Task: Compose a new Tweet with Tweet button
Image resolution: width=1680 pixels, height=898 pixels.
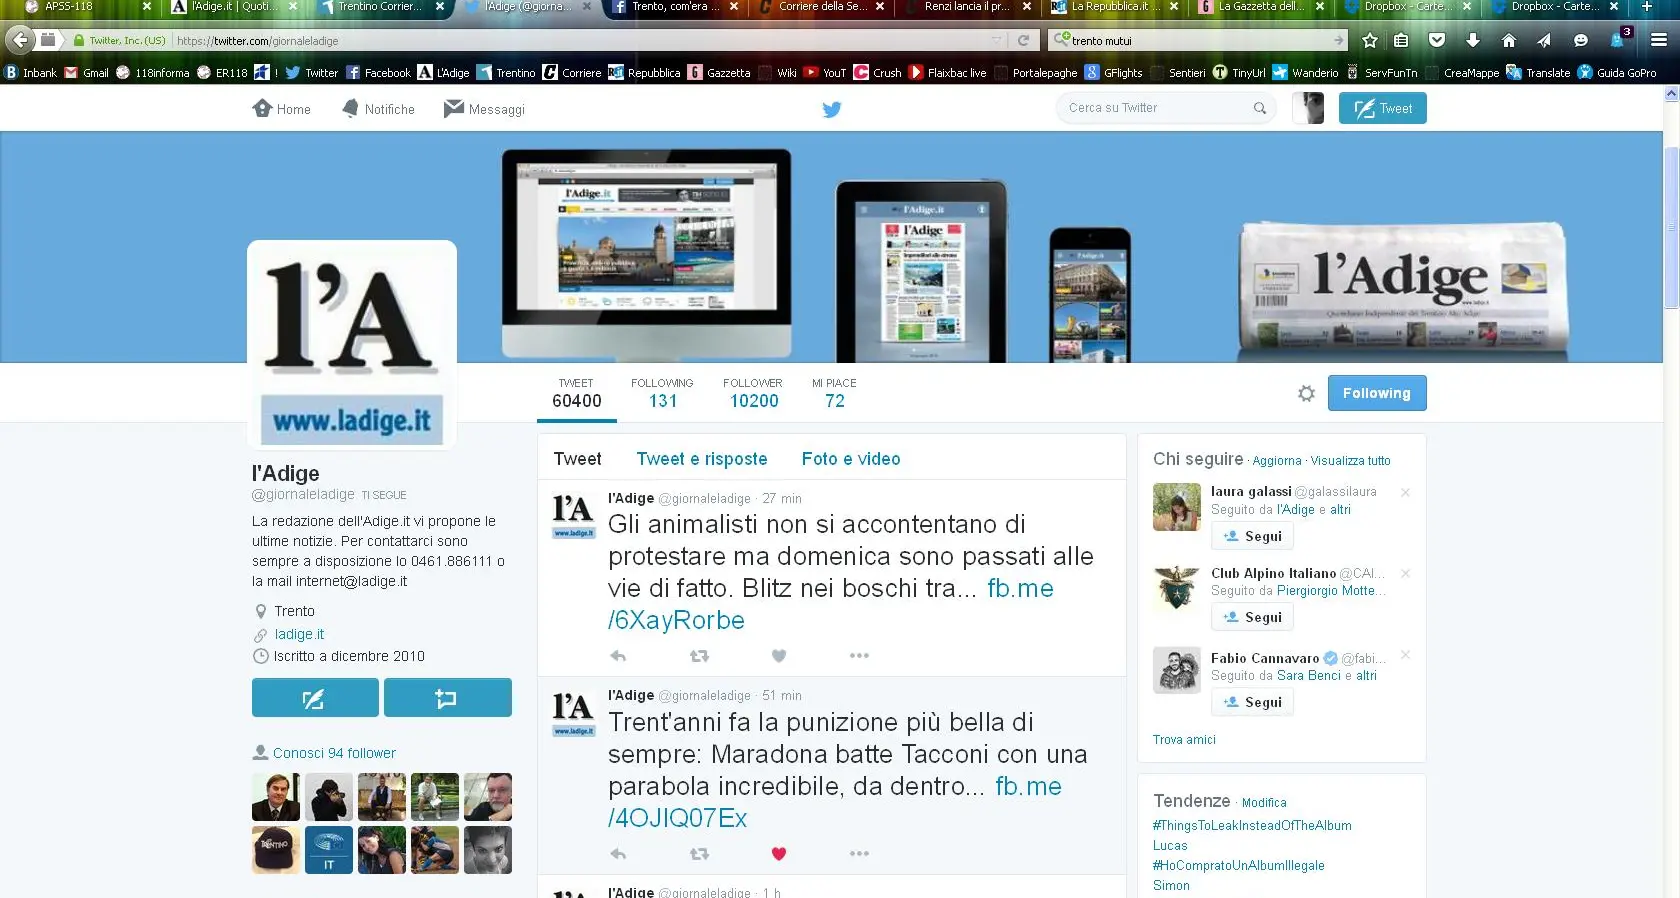Action: coord(1382,108)
